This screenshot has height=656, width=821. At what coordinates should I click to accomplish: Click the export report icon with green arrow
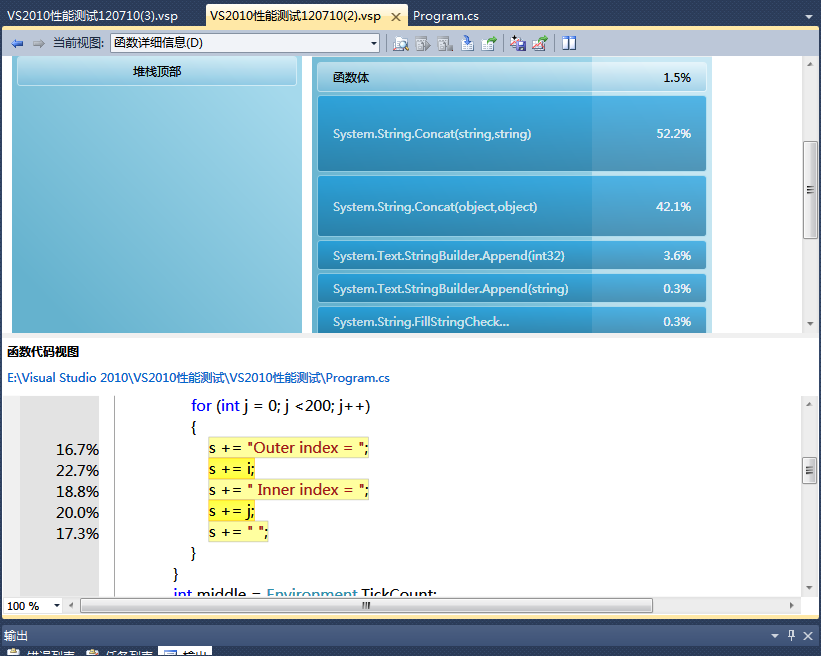(489, 43)
